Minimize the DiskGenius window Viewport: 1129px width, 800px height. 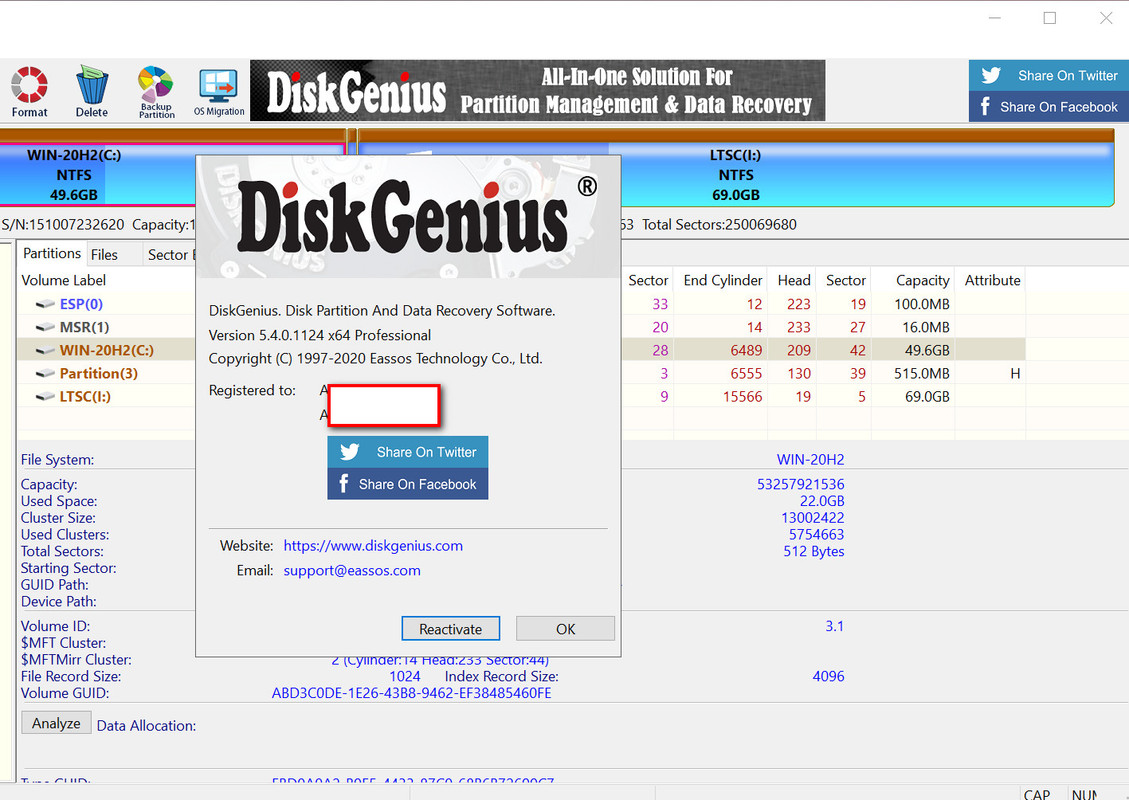click(x=994, y=18)
